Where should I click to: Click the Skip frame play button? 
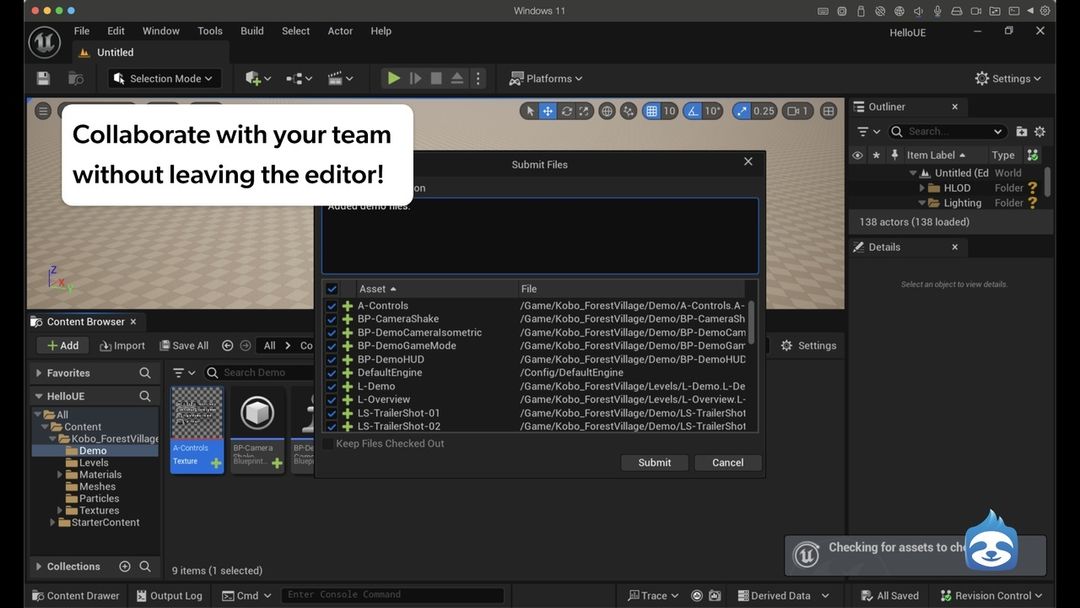point(415,78)
